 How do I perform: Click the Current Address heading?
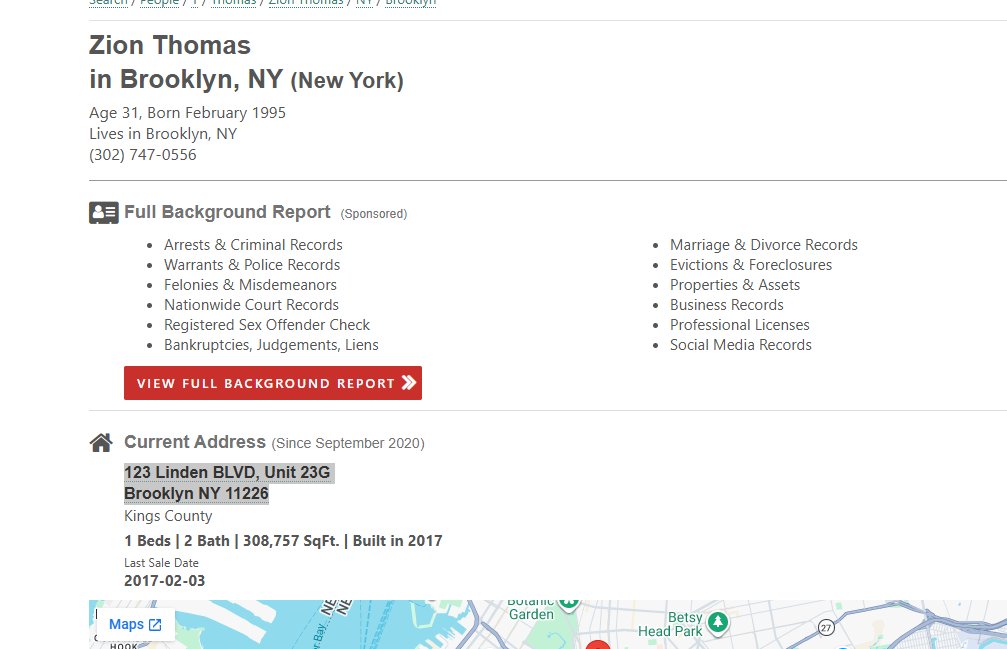tap(195, 442)
